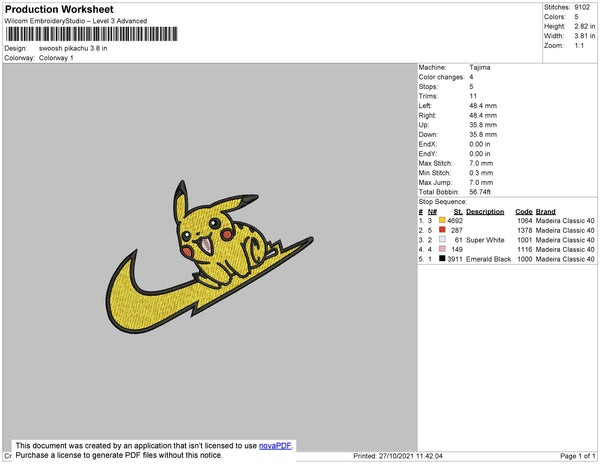Screen dimensions: 600x464
Task: Click 'Wilcom EmbroideryStudio – Level 3 Advanced' text
Action: [x=76, y=21]
